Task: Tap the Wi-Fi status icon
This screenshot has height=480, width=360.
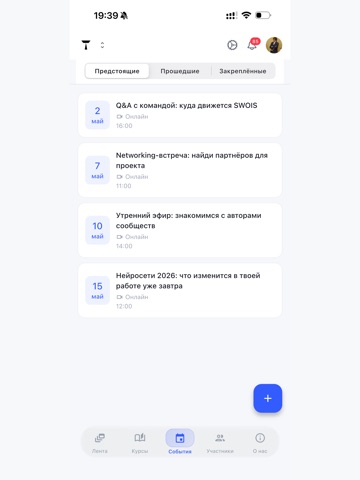Action: pos(246,15)
